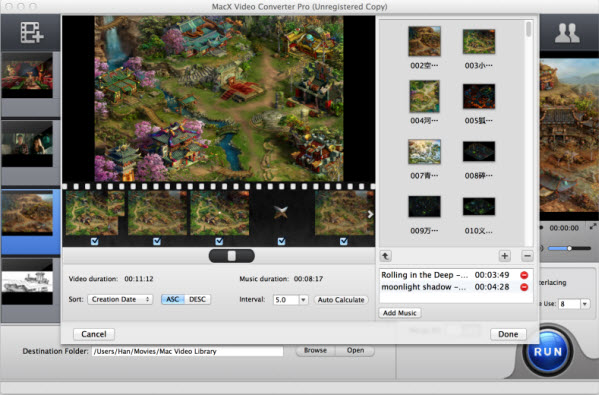Select first video in left sidebar list
The height and width of the screenshot is (395, 599).
[27, 75]
